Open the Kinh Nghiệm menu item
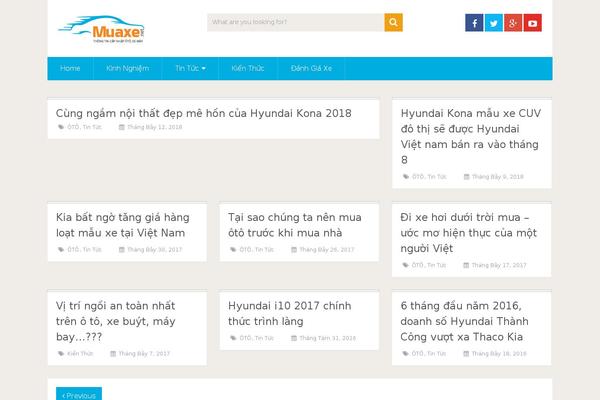 click(x=127, y=68)
